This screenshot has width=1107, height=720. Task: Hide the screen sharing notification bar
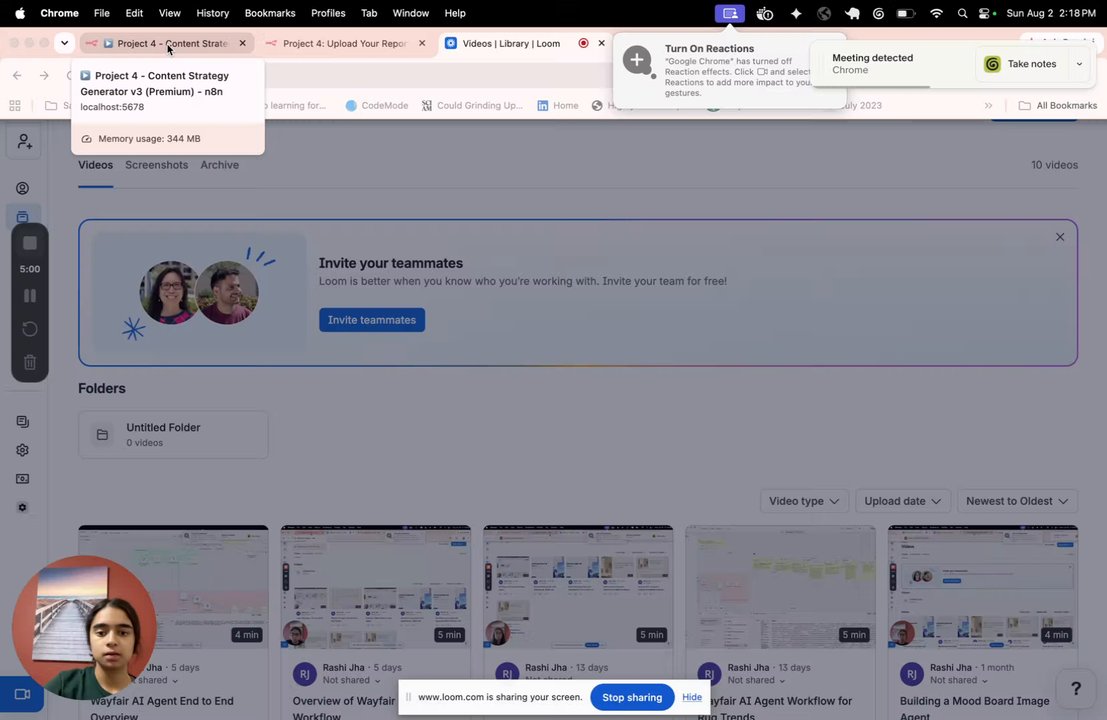point(692,697)
